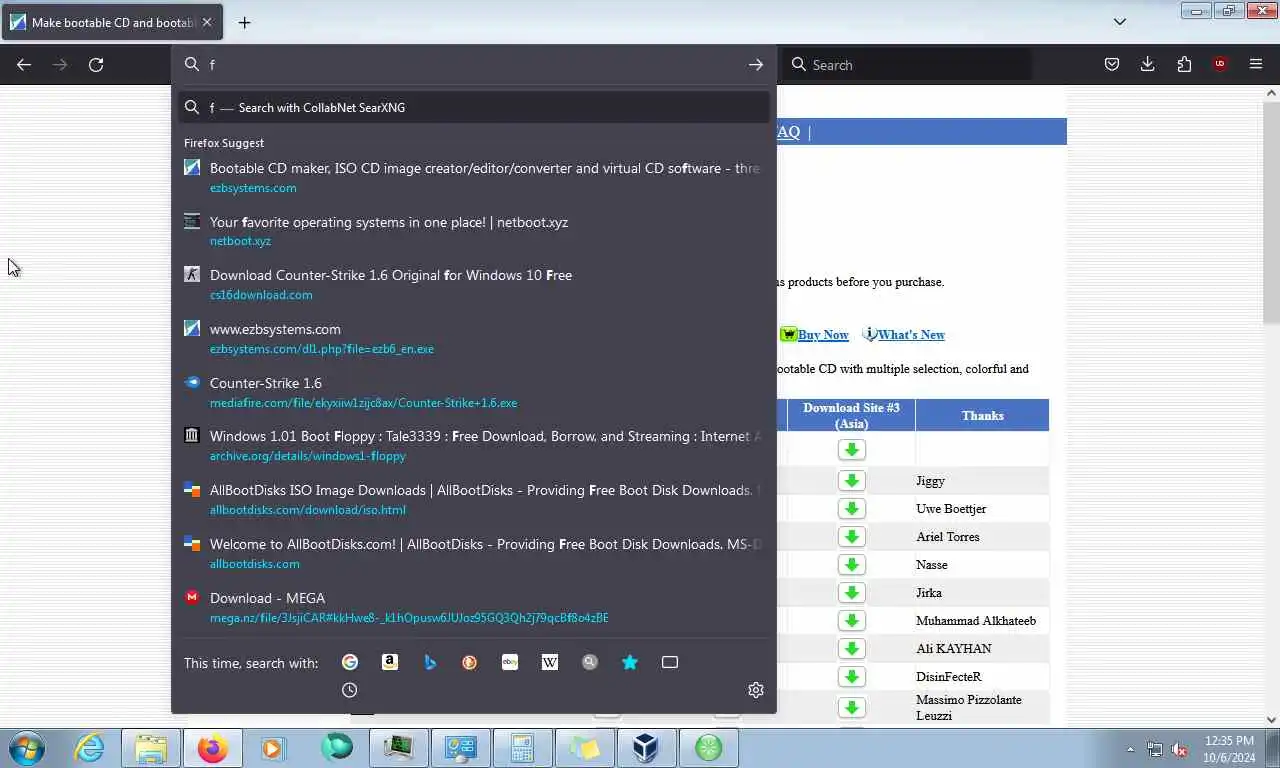Viewport: 1280px width, 768px height.
Task: Click download arrow in Uwe Boettjer row
Action: (852, 509)
